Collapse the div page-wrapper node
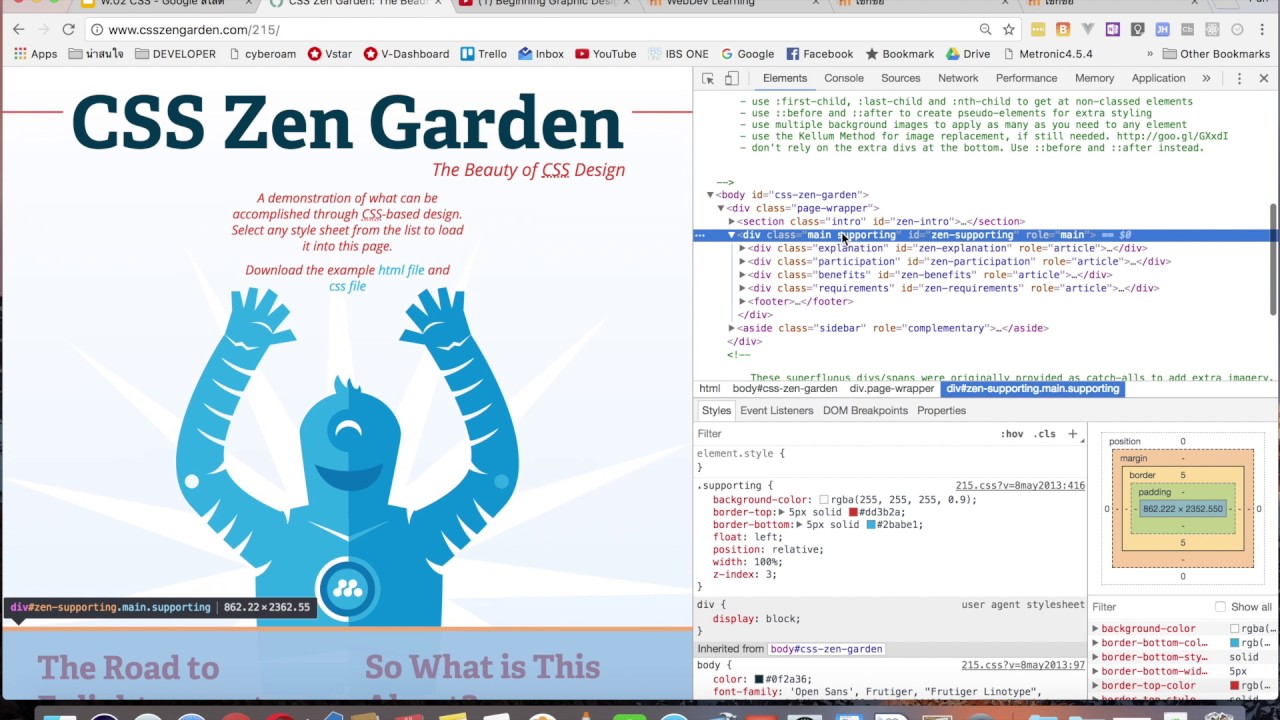This screenshot has width=1280, height=720. pyautogui.click(x=721, y=208)
